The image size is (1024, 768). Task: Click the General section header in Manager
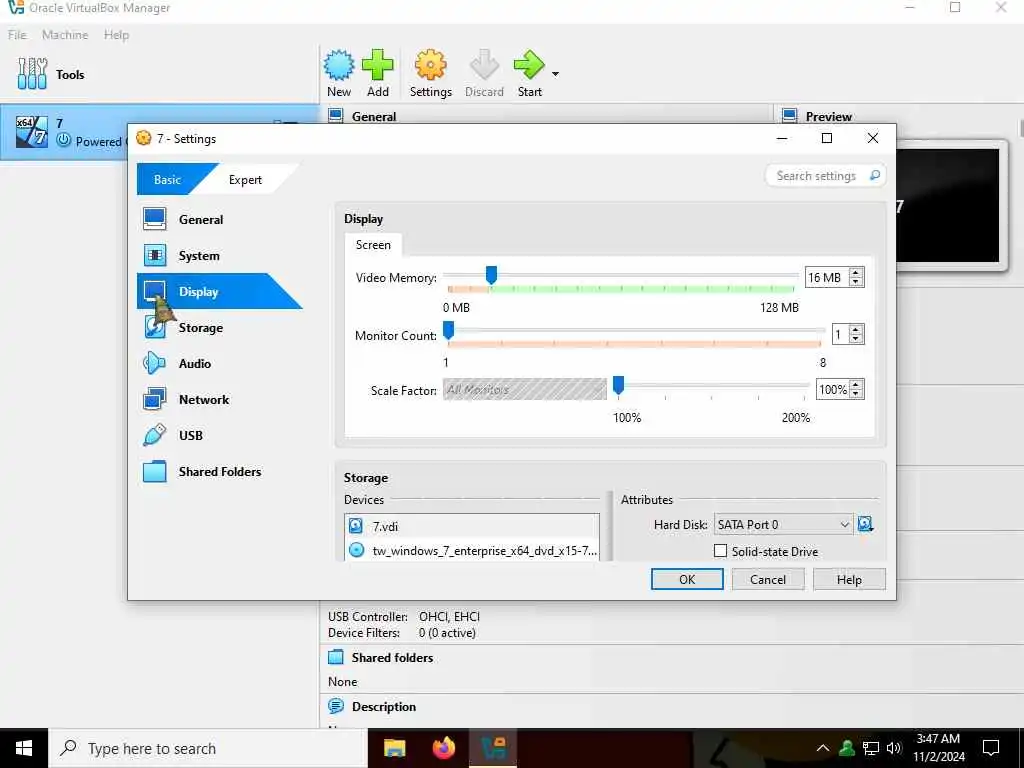(374, 116)
